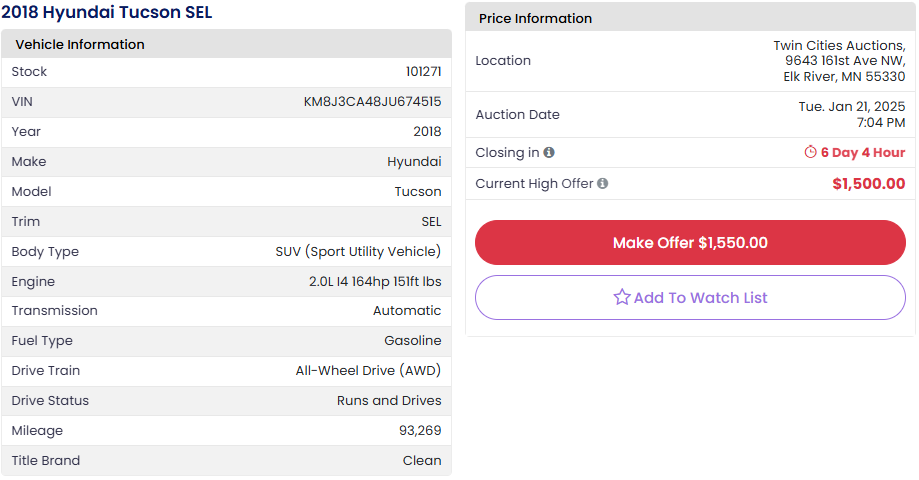Image resolution: width=919 pixels, height=480 pixels.
Task: Click the $1,500.00 current high offer amount
Action: (868, 184)
